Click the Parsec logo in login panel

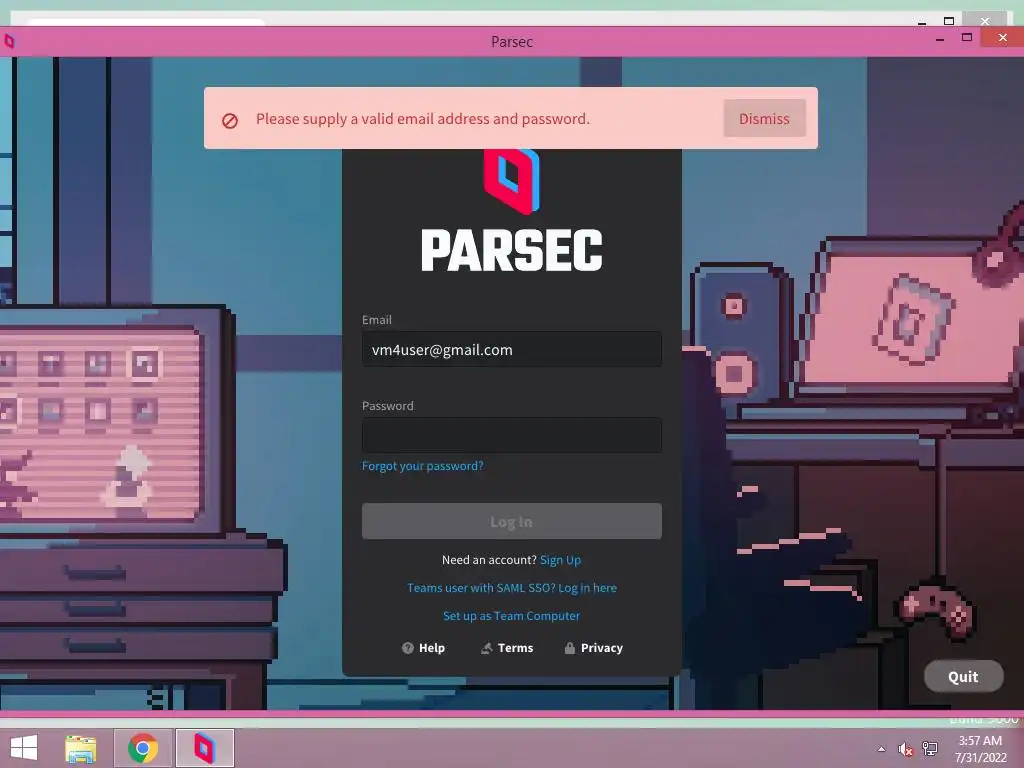511,181
